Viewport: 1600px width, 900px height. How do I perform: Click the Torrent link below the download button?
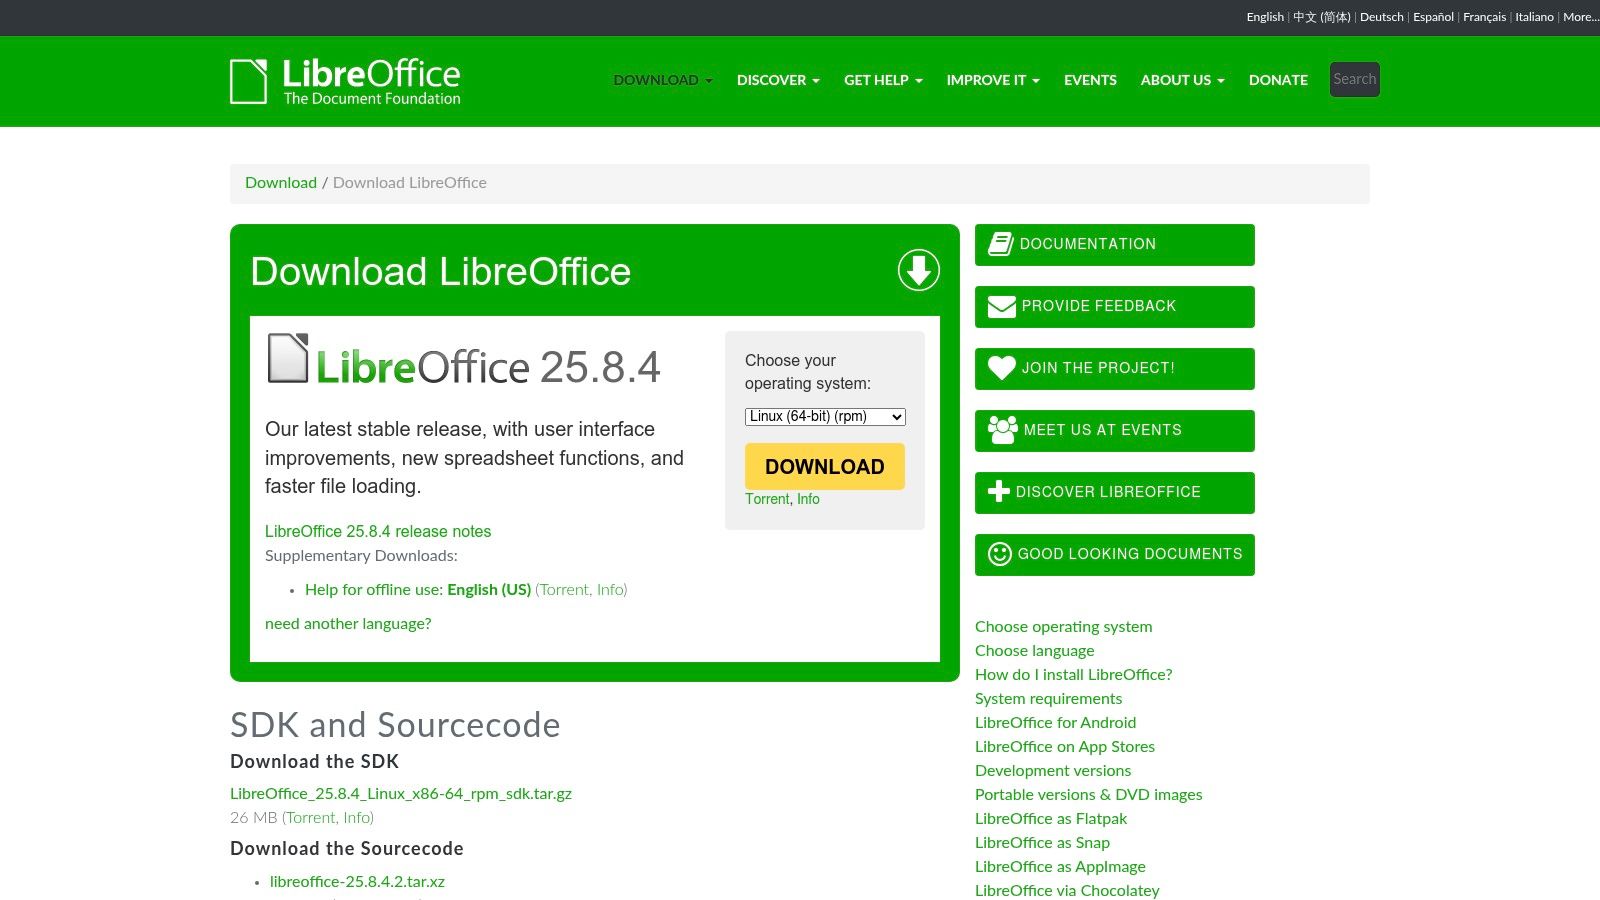[x=766, y=498]
